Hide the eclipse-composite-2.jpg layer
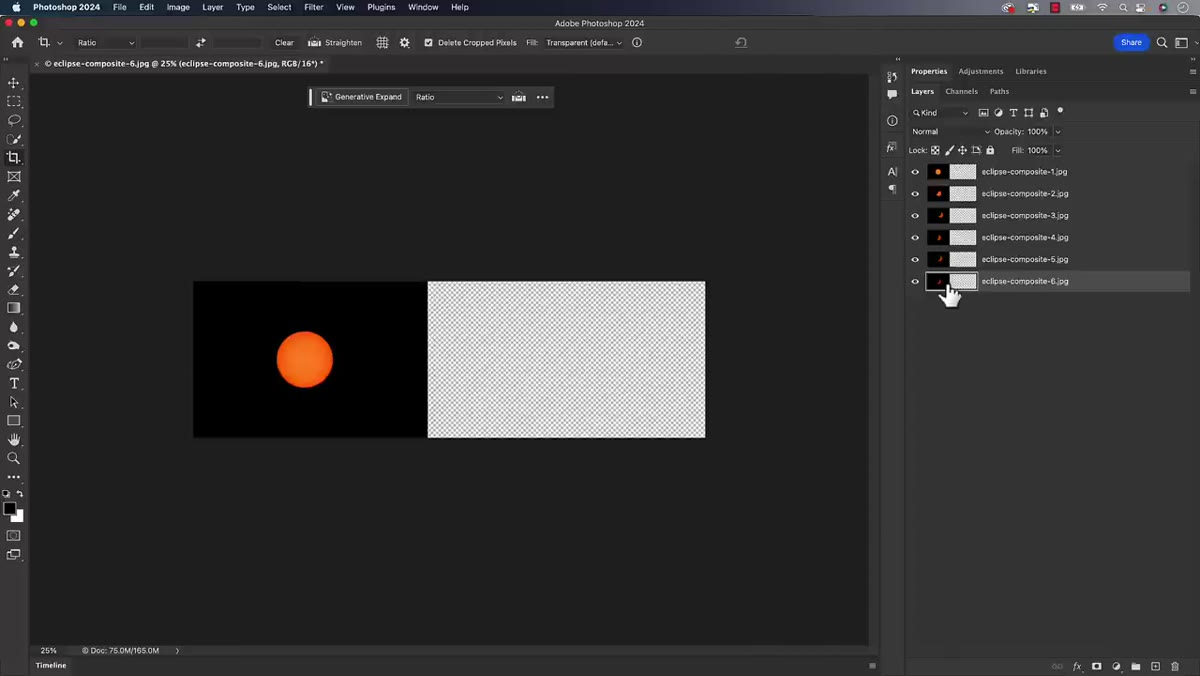 pyautogui.click(x=915, y=194)
